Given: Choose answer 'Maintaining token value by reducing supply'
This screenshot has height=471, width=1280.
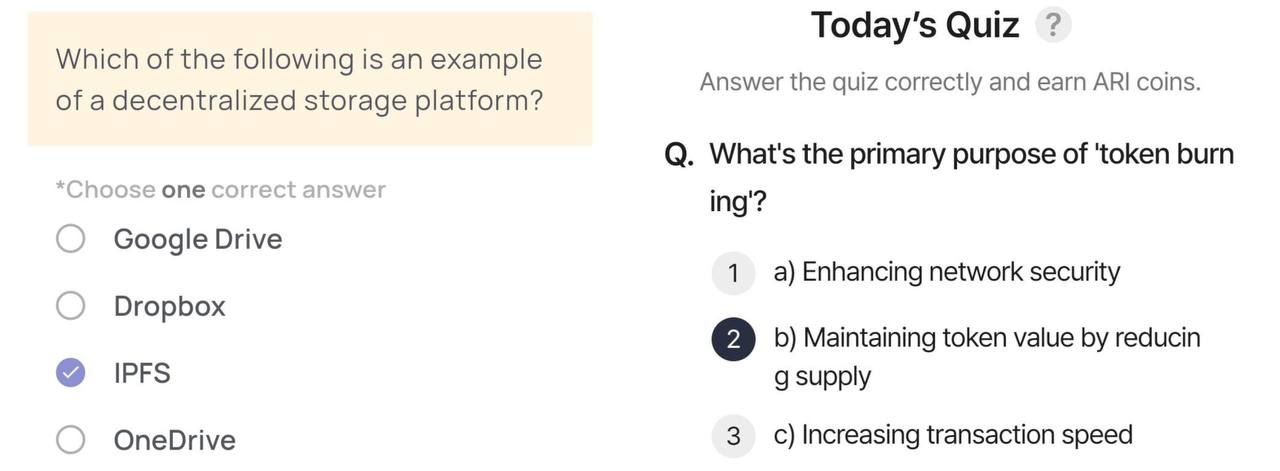Looking at the screenshot, I should coord(987,357).
